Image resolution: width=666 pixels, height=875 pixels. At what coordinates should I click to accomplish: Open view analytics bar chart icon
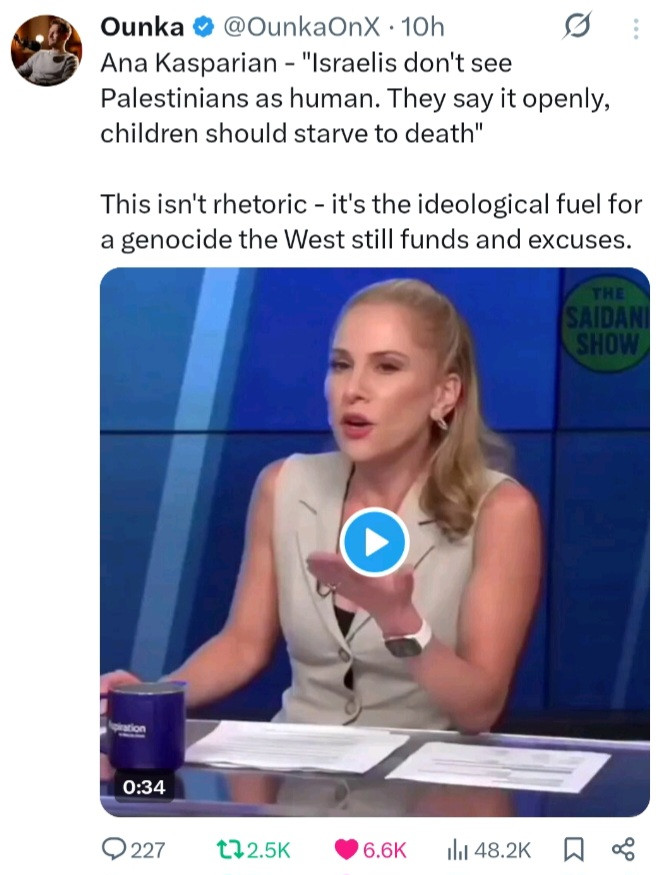click(x=458, y=850)
